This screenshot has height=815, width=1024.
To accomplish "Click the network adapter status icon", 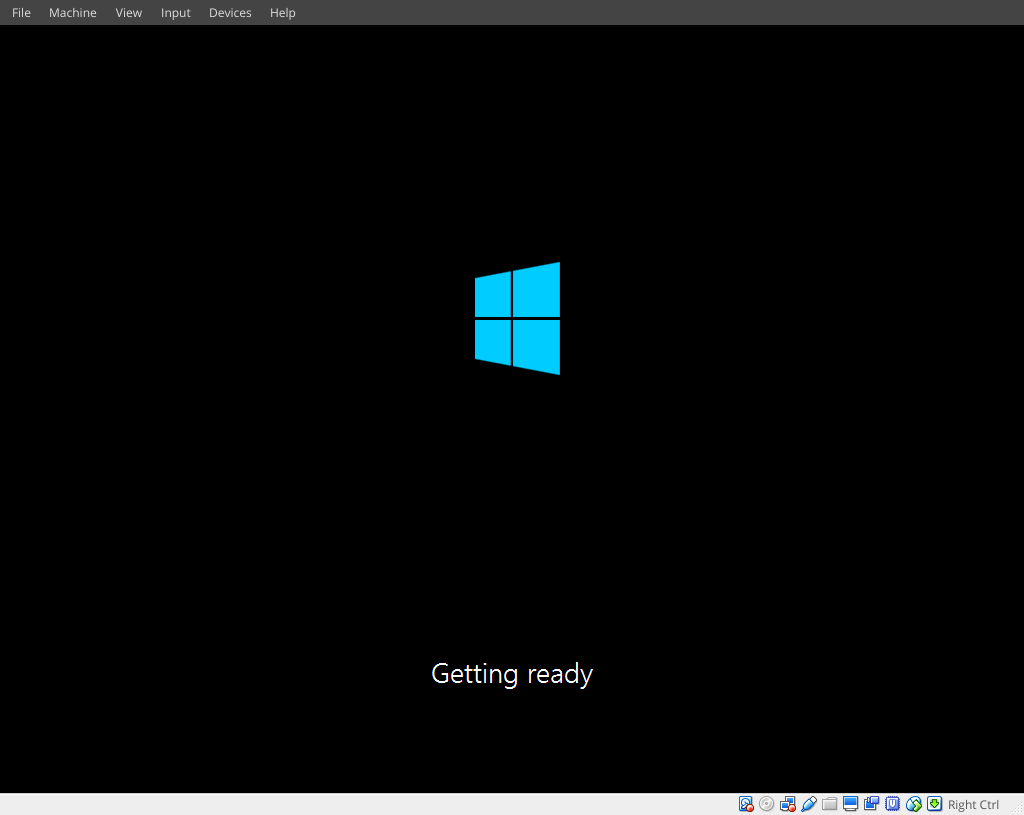I will point(788,804).
